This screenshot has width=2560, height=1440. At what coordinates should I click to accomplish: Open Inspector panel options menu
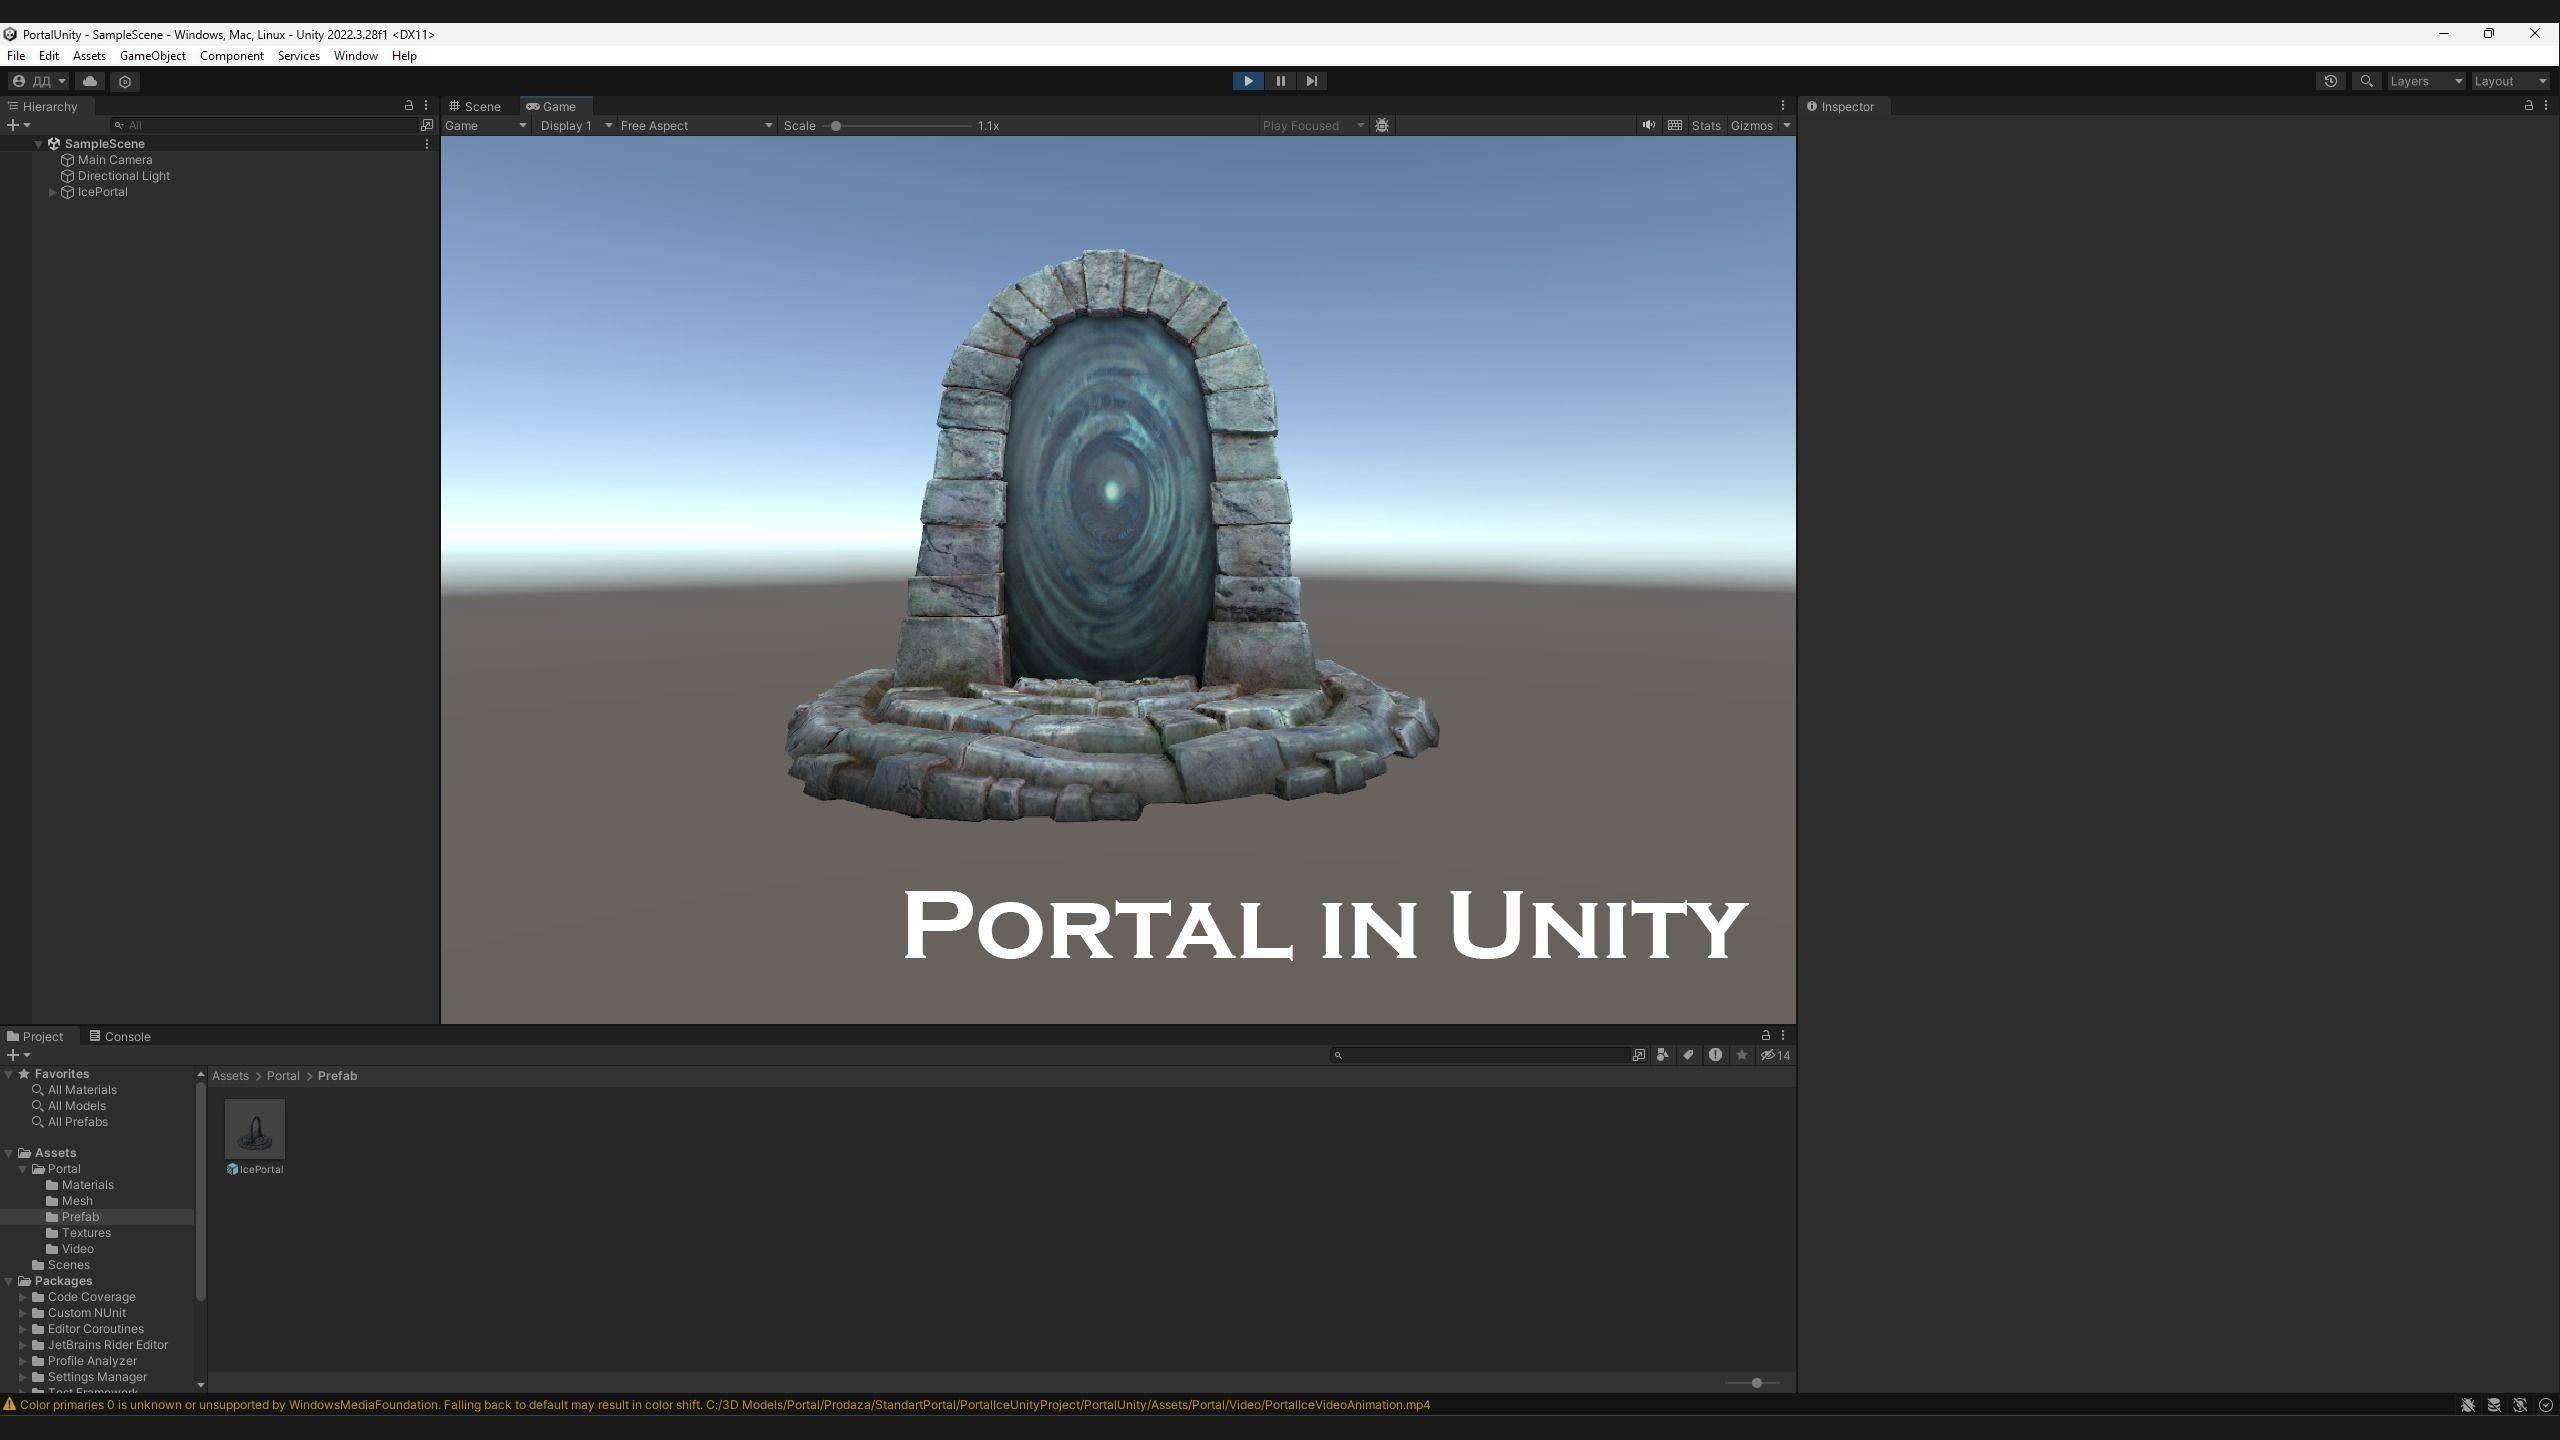tap(2546, 105)
